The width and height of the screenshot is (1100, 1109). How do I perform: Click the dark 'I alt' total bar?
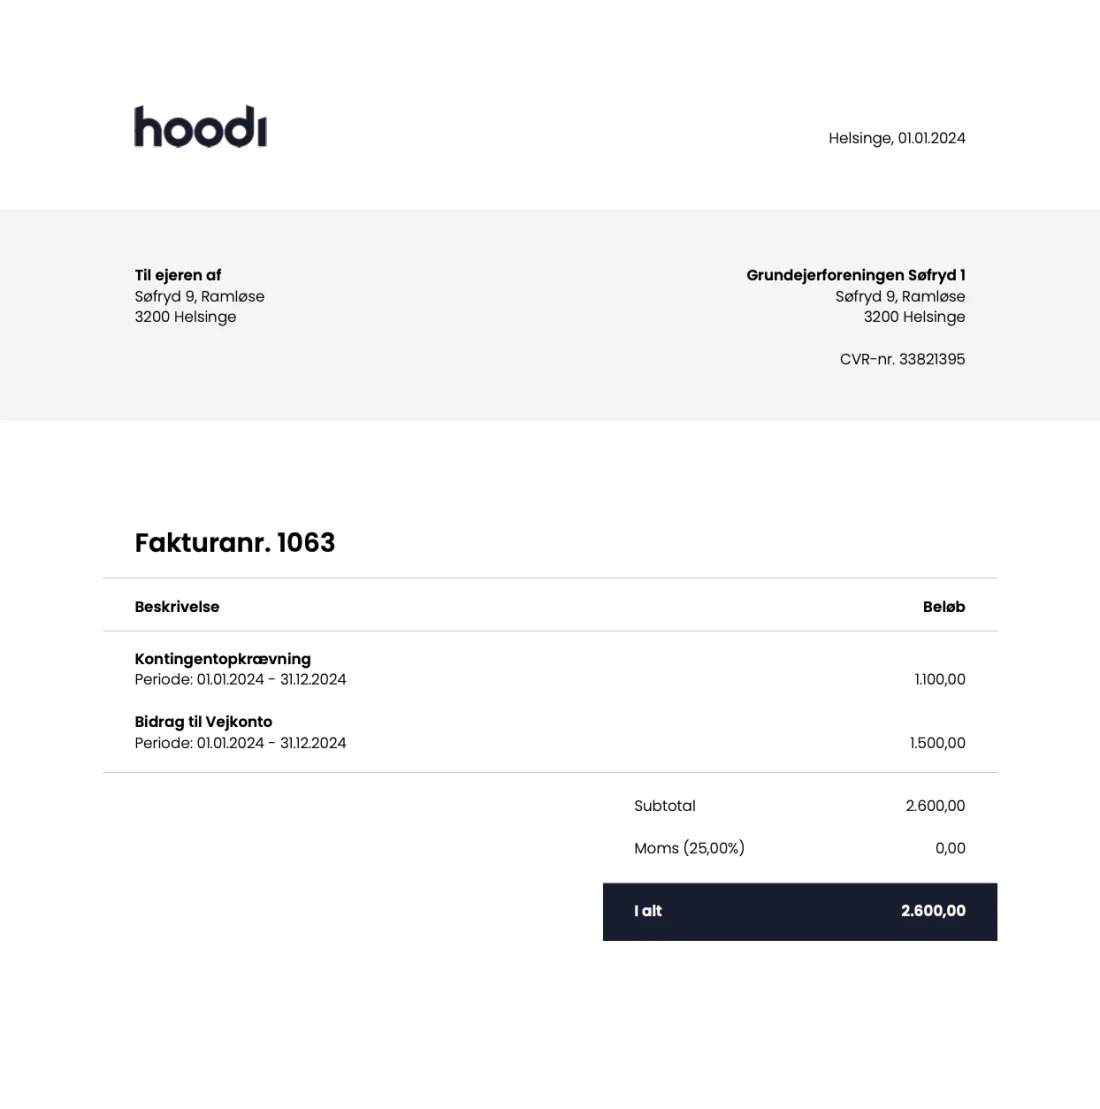point(799,912)
